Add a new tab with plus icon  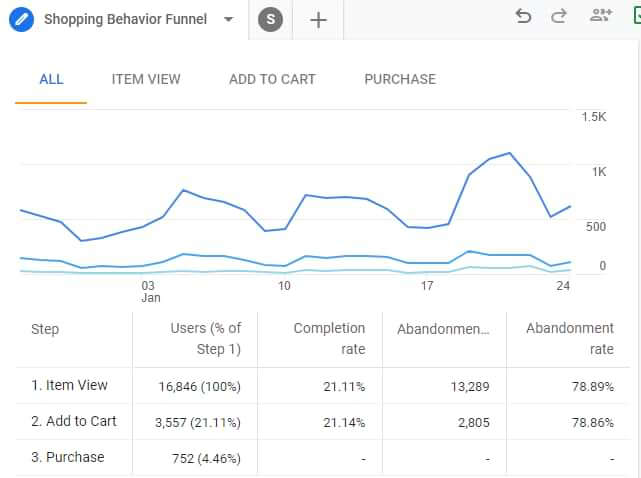click(318, 20)
